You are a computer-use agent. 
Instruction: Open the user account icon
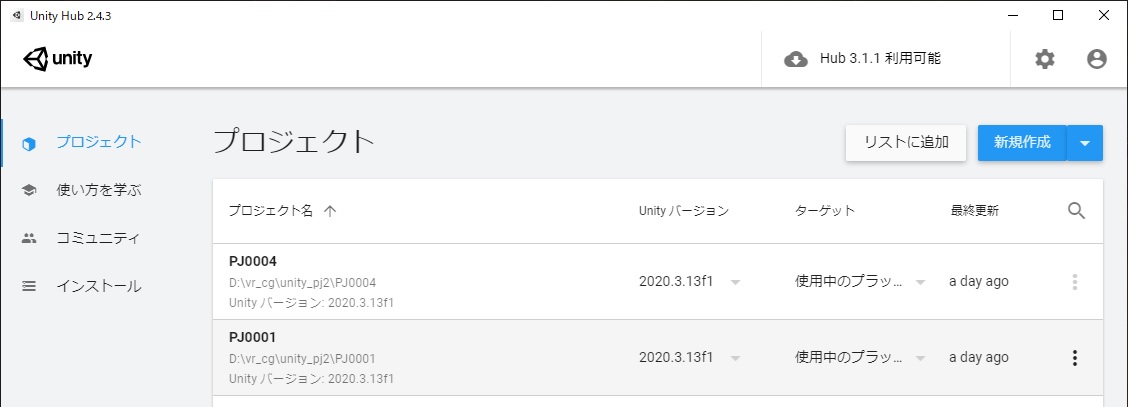click(x=1096, y=60)
